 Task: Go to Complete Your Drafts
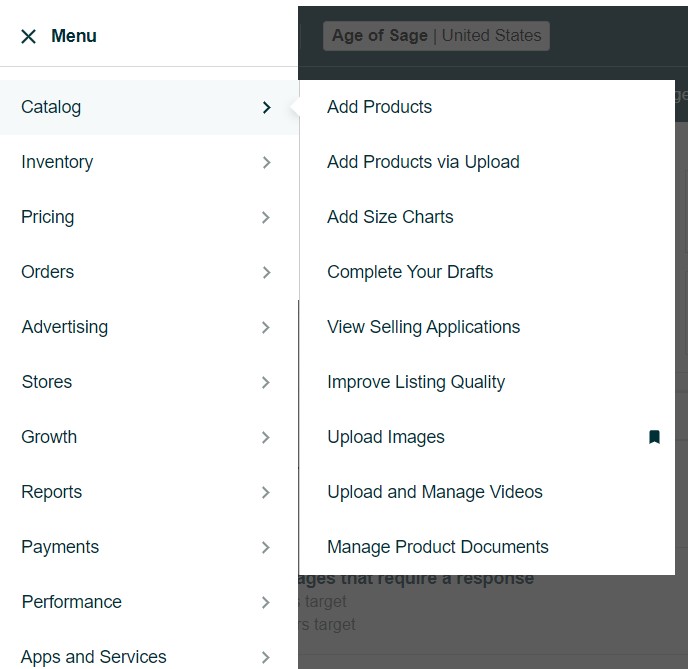point(487,272)
